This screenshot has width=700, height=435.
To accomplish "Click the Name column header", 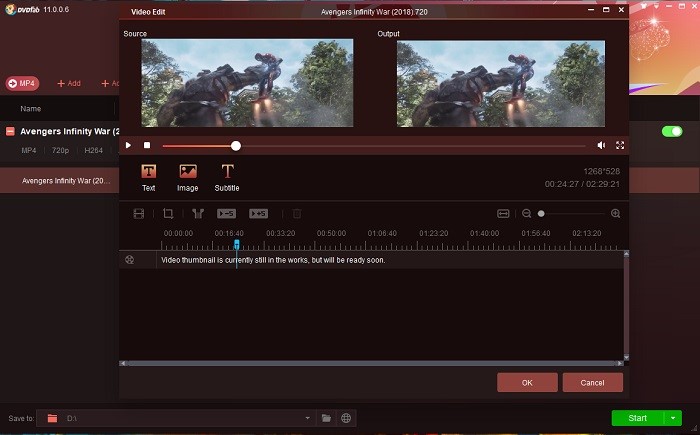I will coord(30,109).
